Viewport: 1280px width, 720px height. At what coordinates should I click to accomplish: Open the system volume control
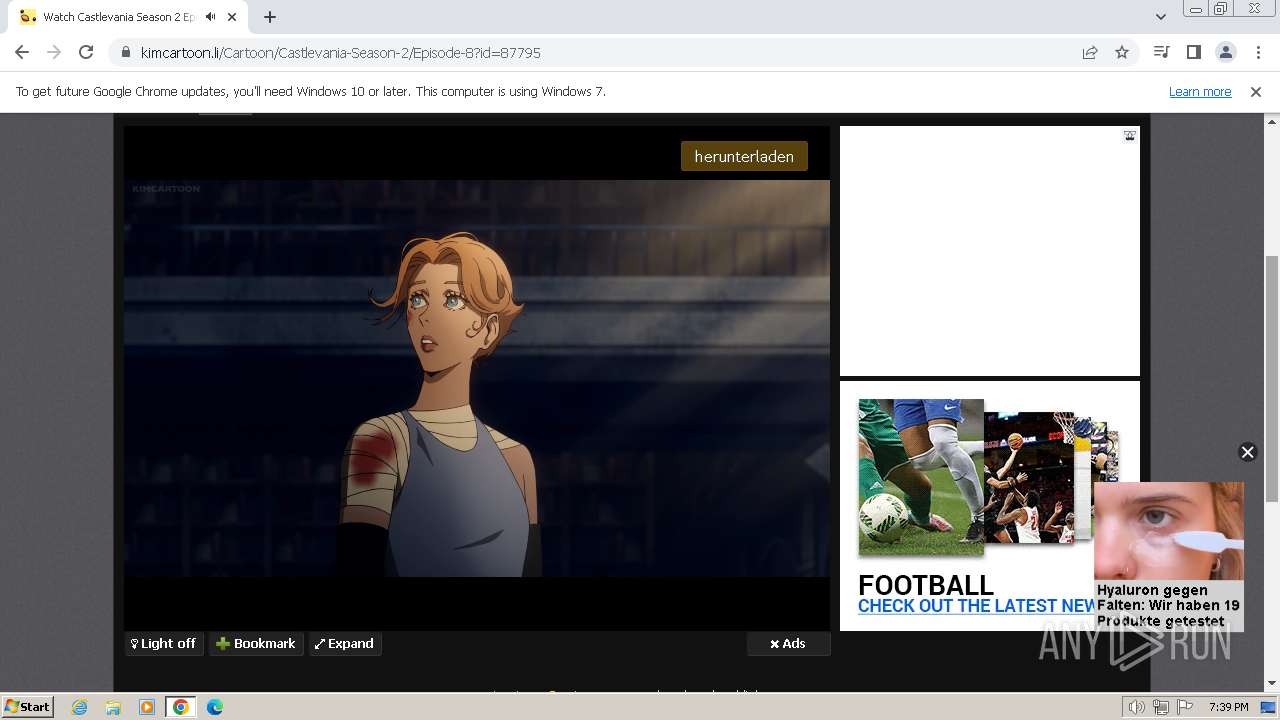point(1137,707)
